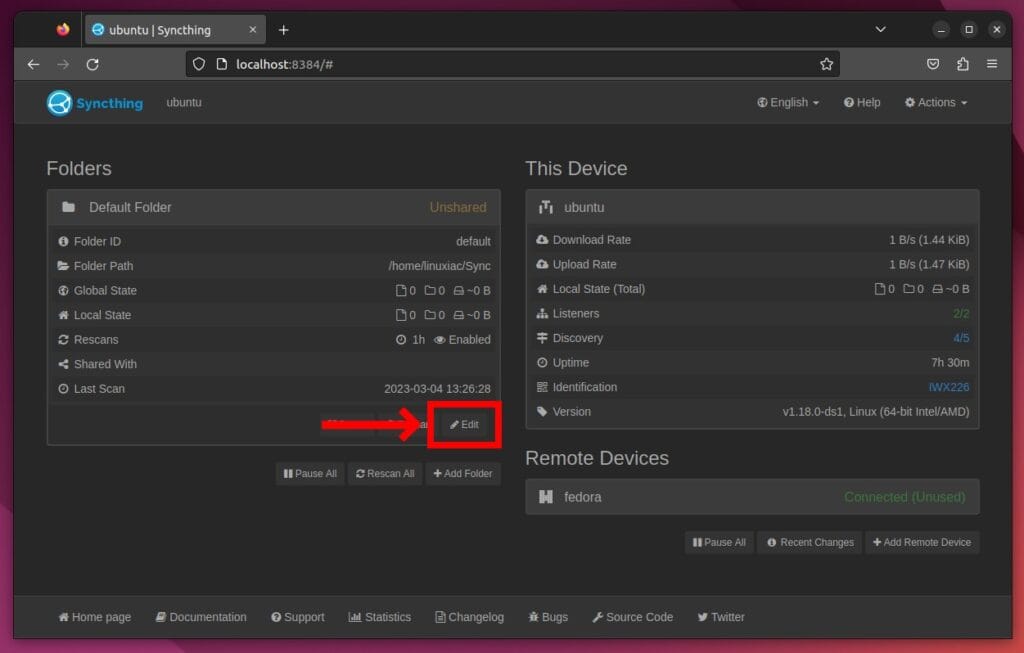Viewport: 1024px width, 653px height.
Task: Click the Discovery 4/5 status
Action: pyautogui.click(x=961, y=338)
